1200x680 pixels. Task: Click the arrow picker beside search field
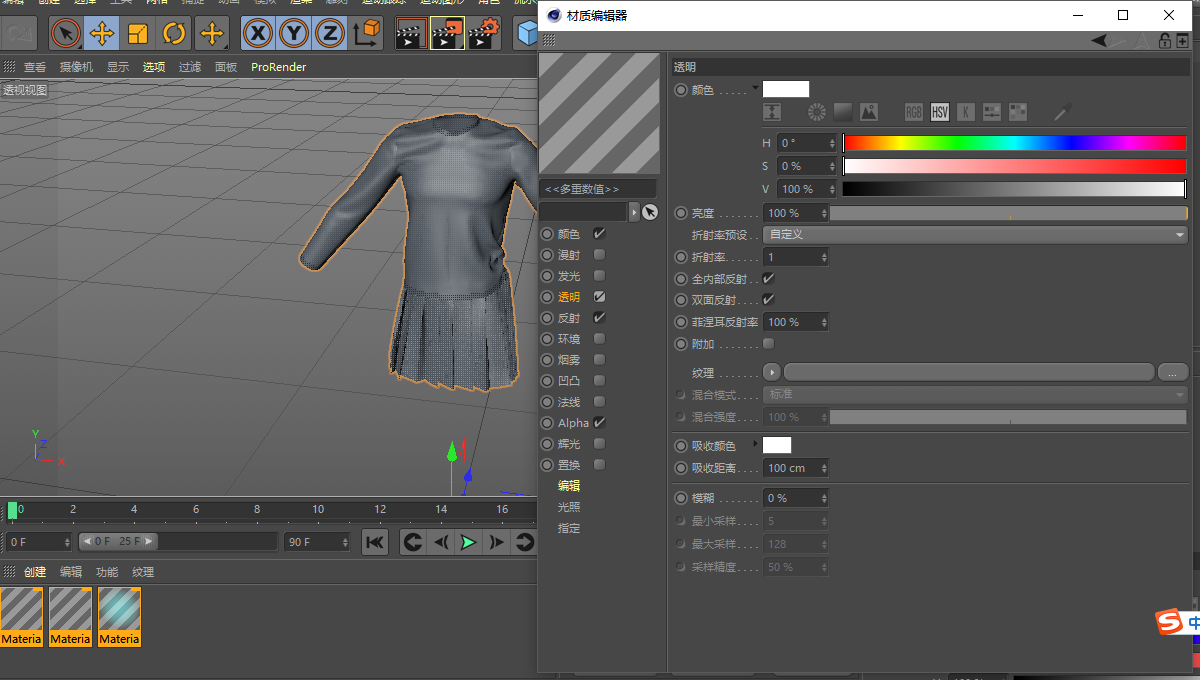[x=650, y=212]
